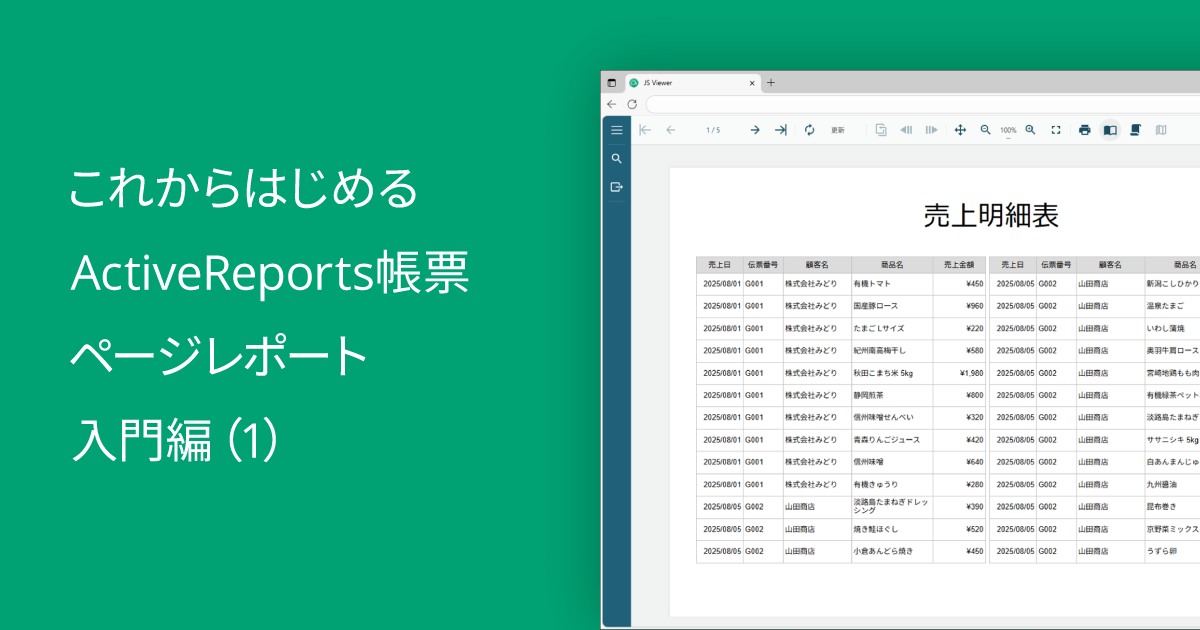
Task: Navigate forward in the viewer history
Action: [x=932, y=130]
